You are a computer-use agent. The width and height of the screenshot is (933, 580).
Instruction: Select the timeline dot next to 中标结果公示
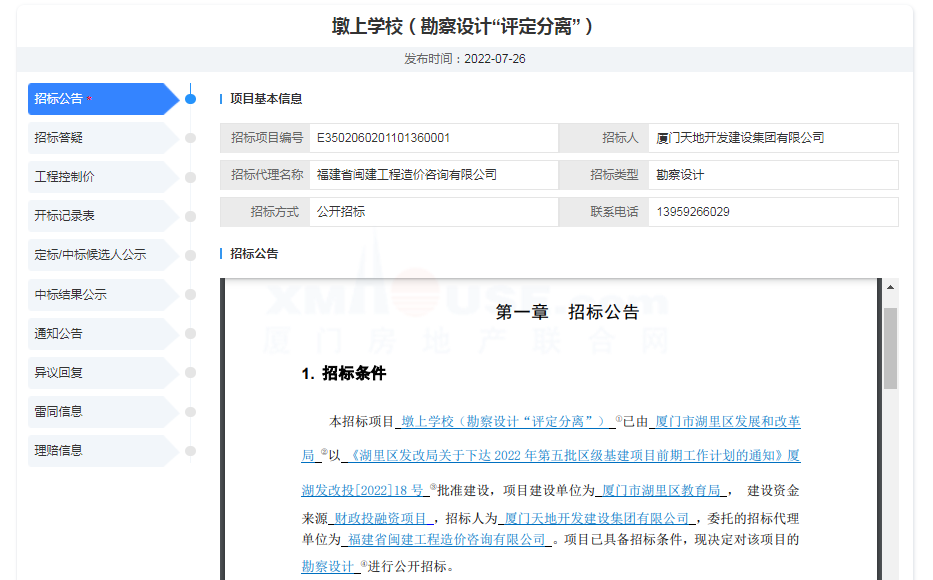pos(190,295)
